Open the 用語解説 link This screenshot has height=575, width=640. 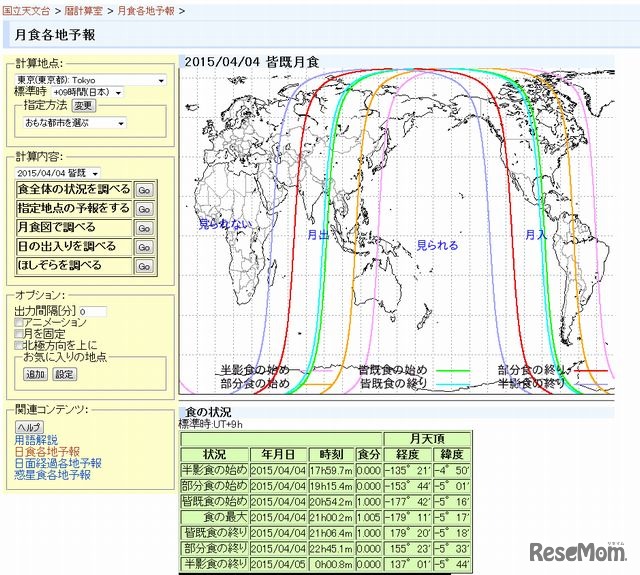[36, 440]
